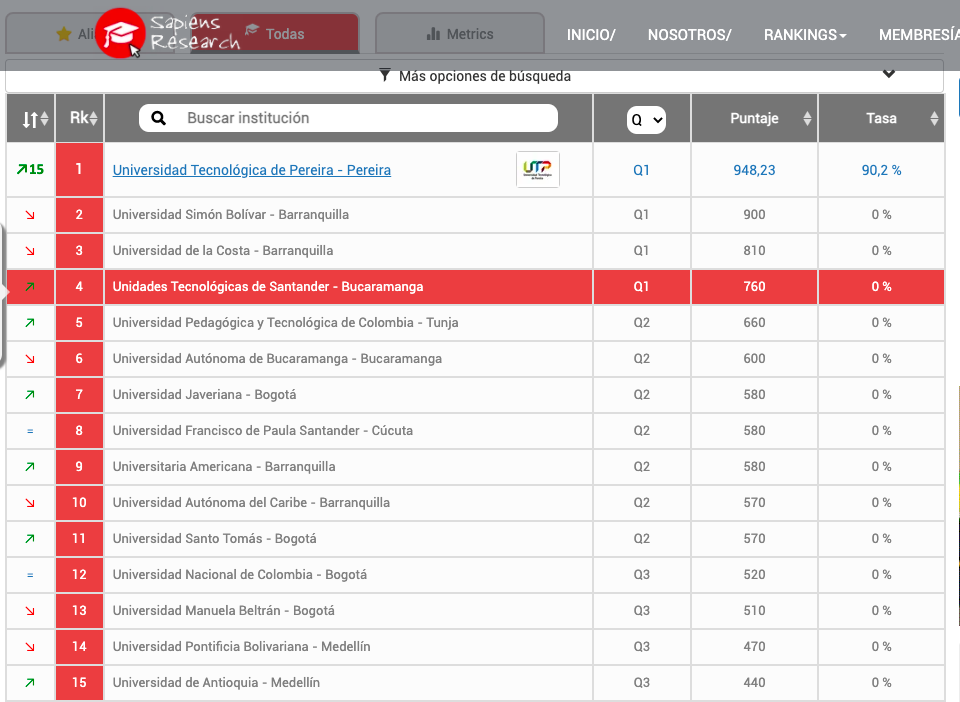Click up arrow for Universidad Santo Tomás
The image size is (960, 702).
click(30, 539)
